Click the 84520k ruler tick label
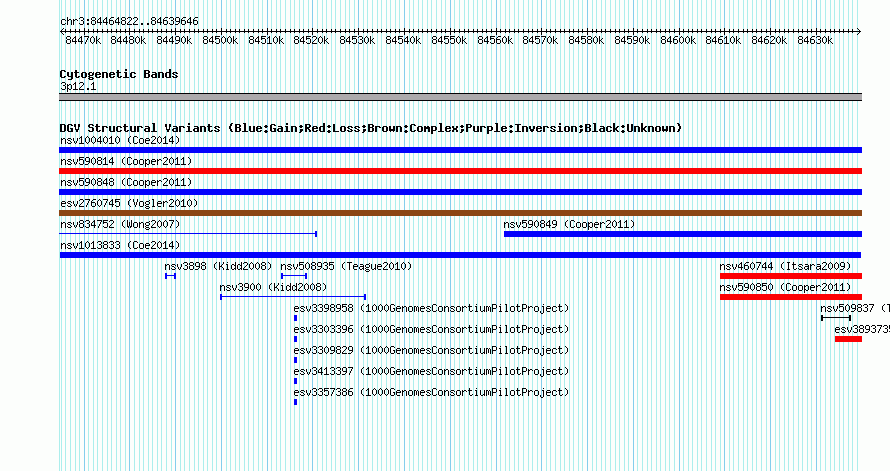The image size is (890, 471). (x=311, y=40)
